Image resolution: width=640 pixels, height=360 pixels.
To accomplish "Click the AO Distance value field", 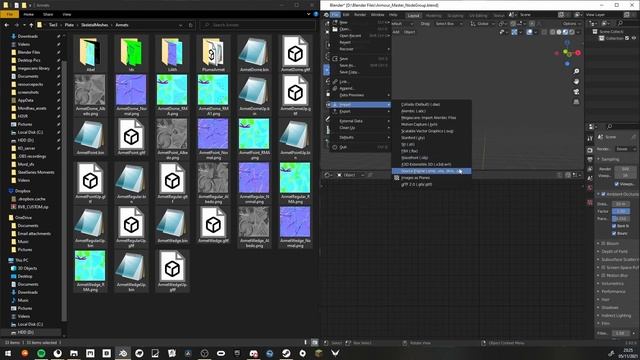I will click(x=621, y=204).
